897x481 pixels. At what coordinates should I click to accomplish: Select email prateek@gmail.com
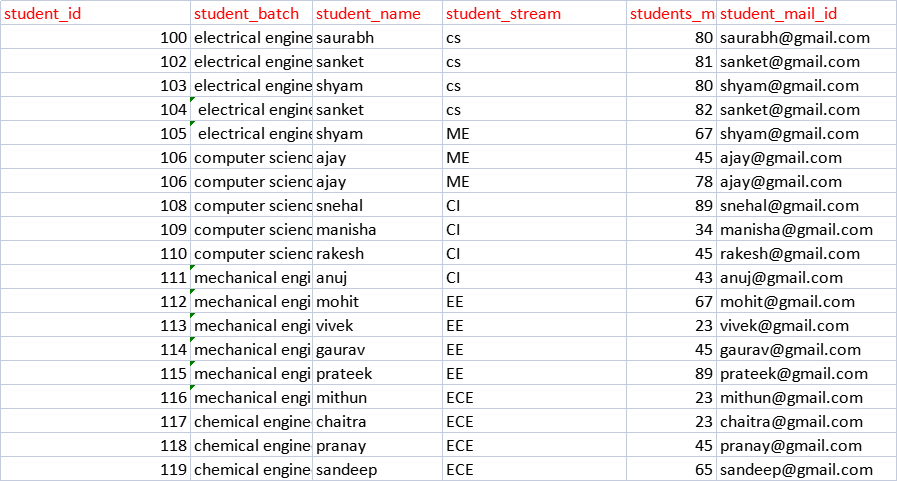pos(807,373)
